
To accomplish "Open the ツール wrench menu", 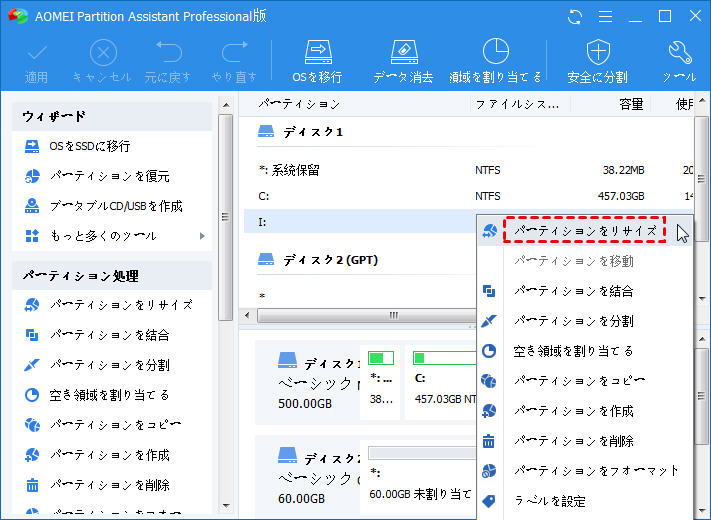I will click(679, 61).
